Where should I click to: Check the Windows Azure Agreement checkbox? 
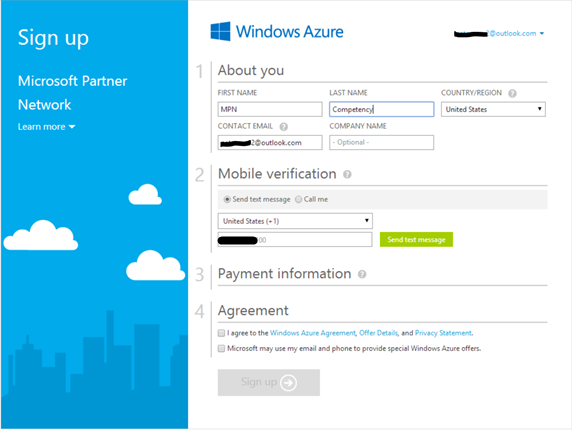pos(221,333)
